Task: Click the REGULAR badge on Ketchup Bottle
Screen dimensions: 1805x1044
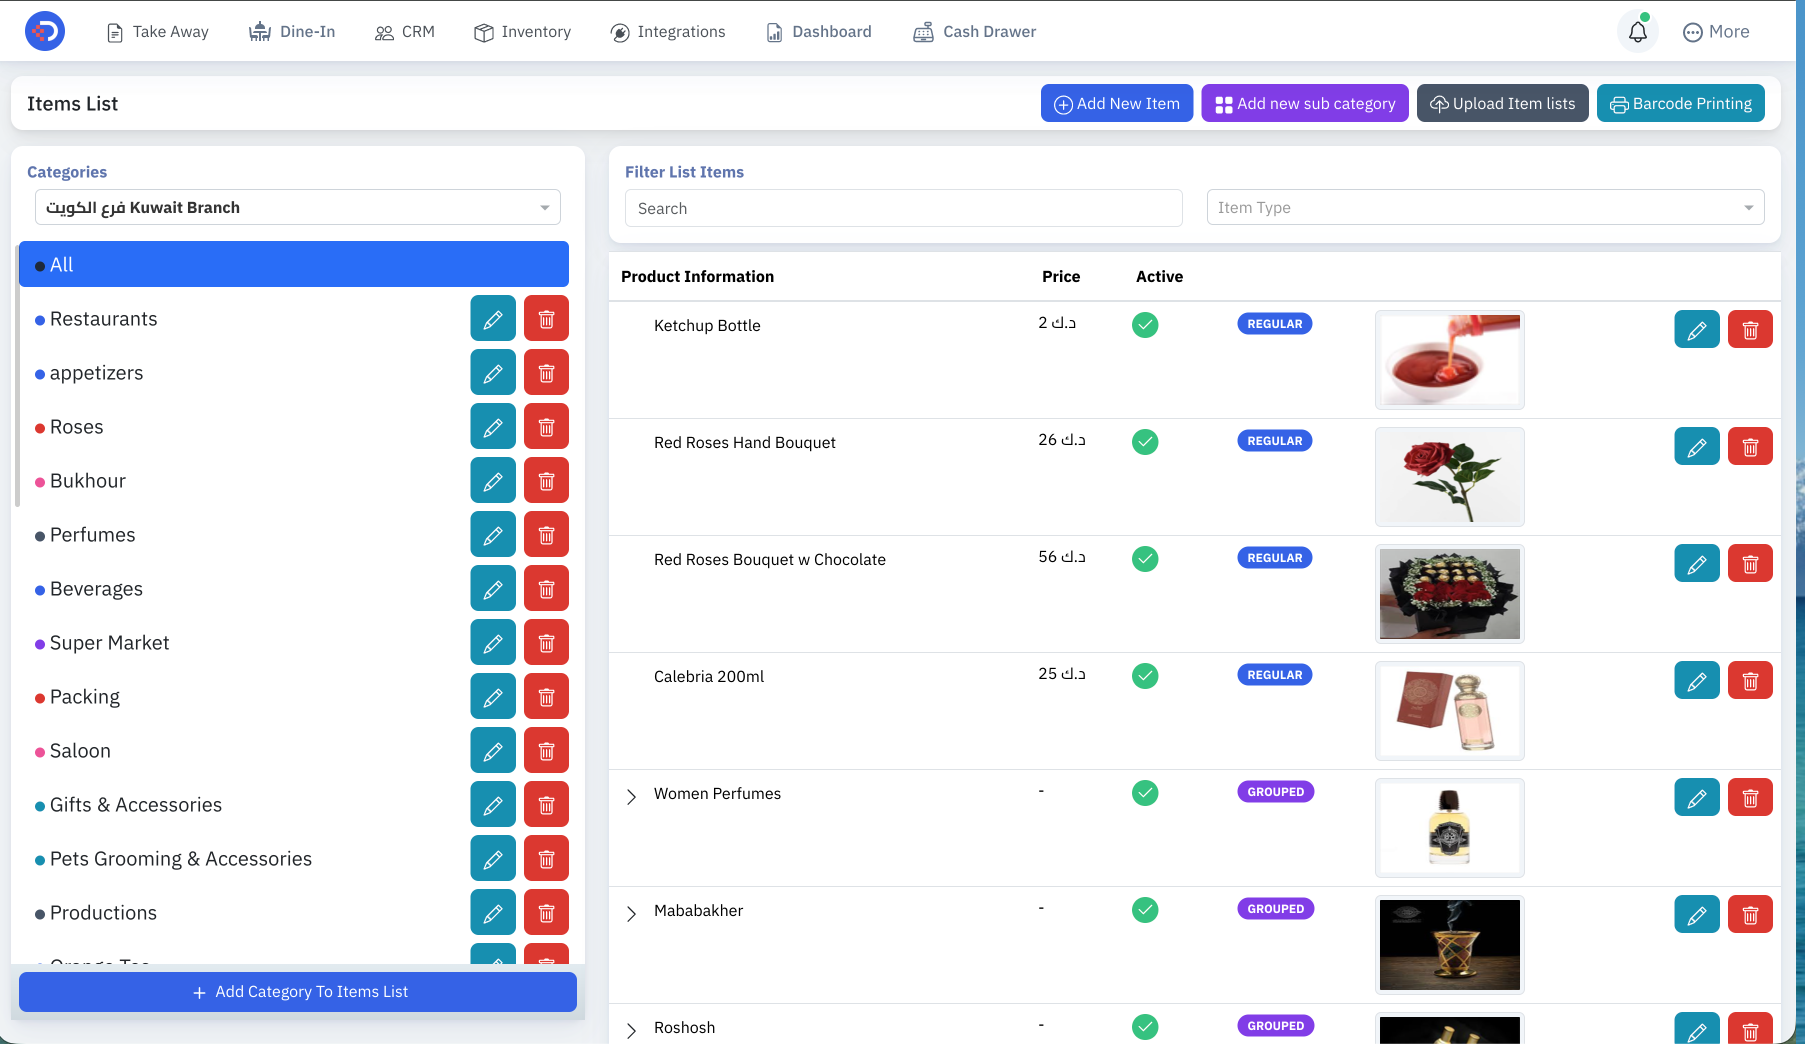Action: 1275,324
